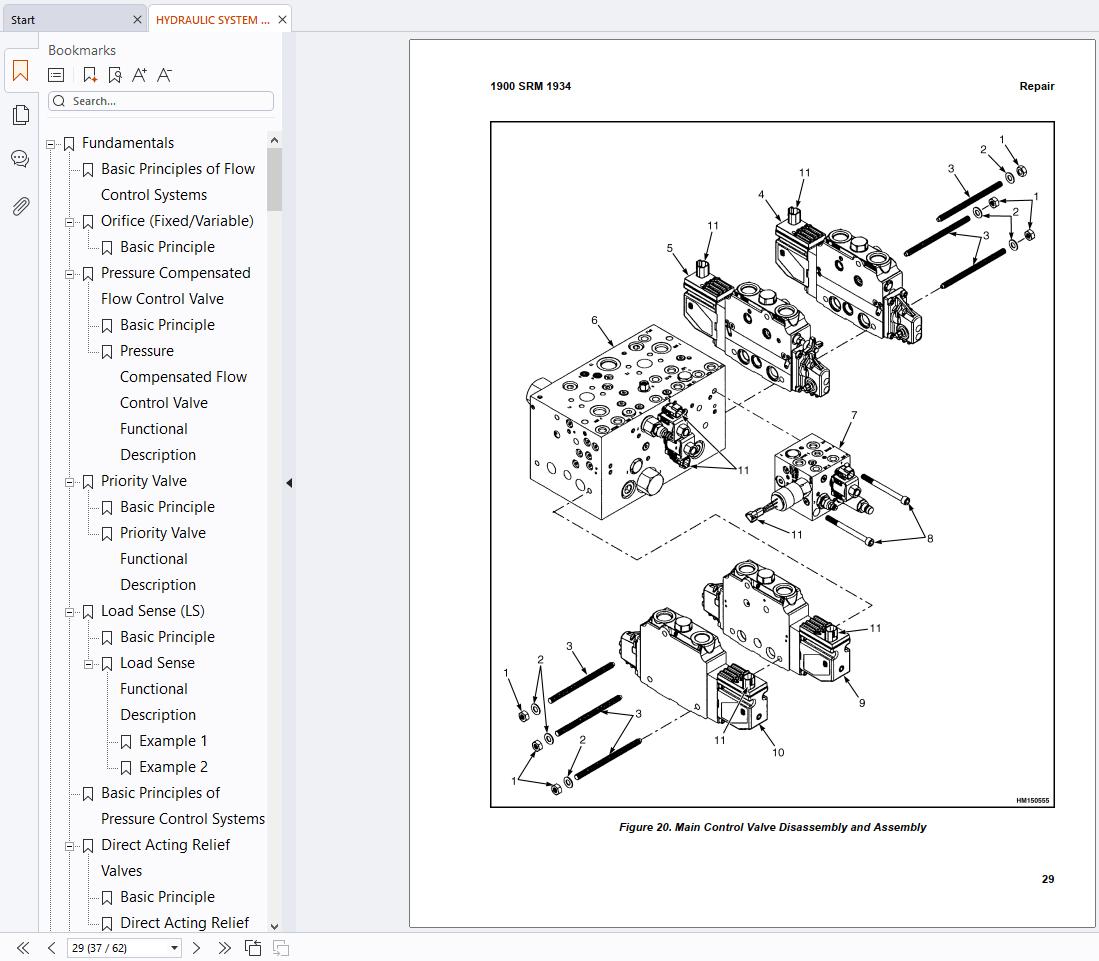
Task: Open Basic Principle under Priority Valve
Action: point(168,507)
